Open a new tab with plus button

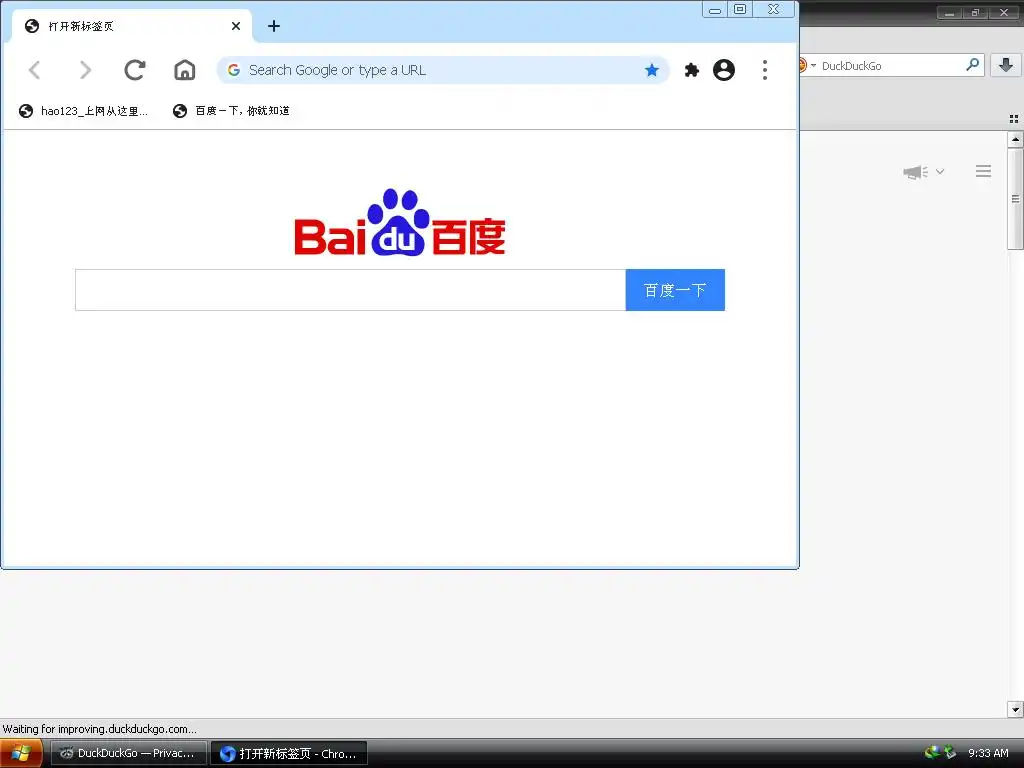(x=274, y=26)
